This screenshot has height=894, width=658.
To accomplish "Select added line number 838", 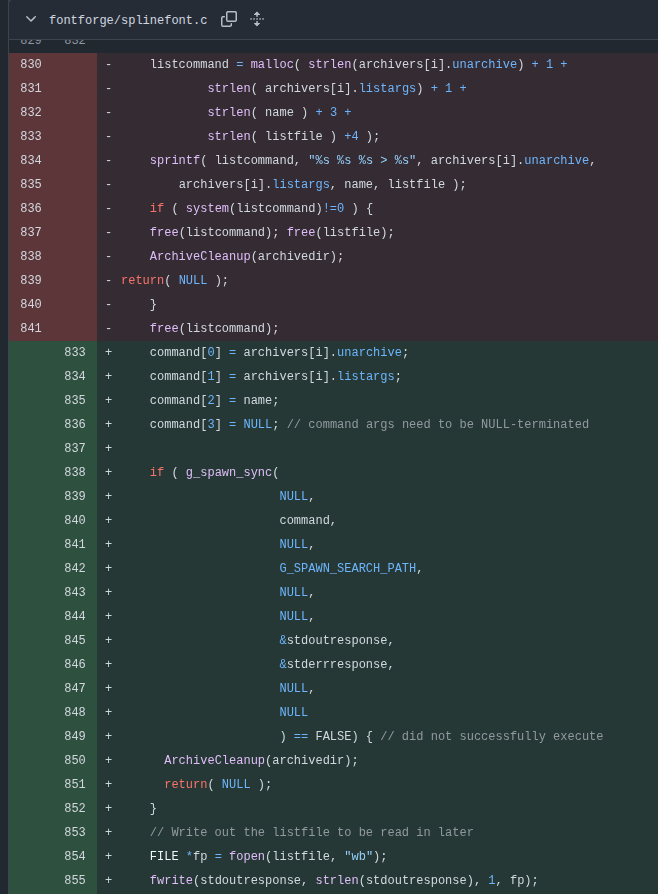I will (75, 472).
